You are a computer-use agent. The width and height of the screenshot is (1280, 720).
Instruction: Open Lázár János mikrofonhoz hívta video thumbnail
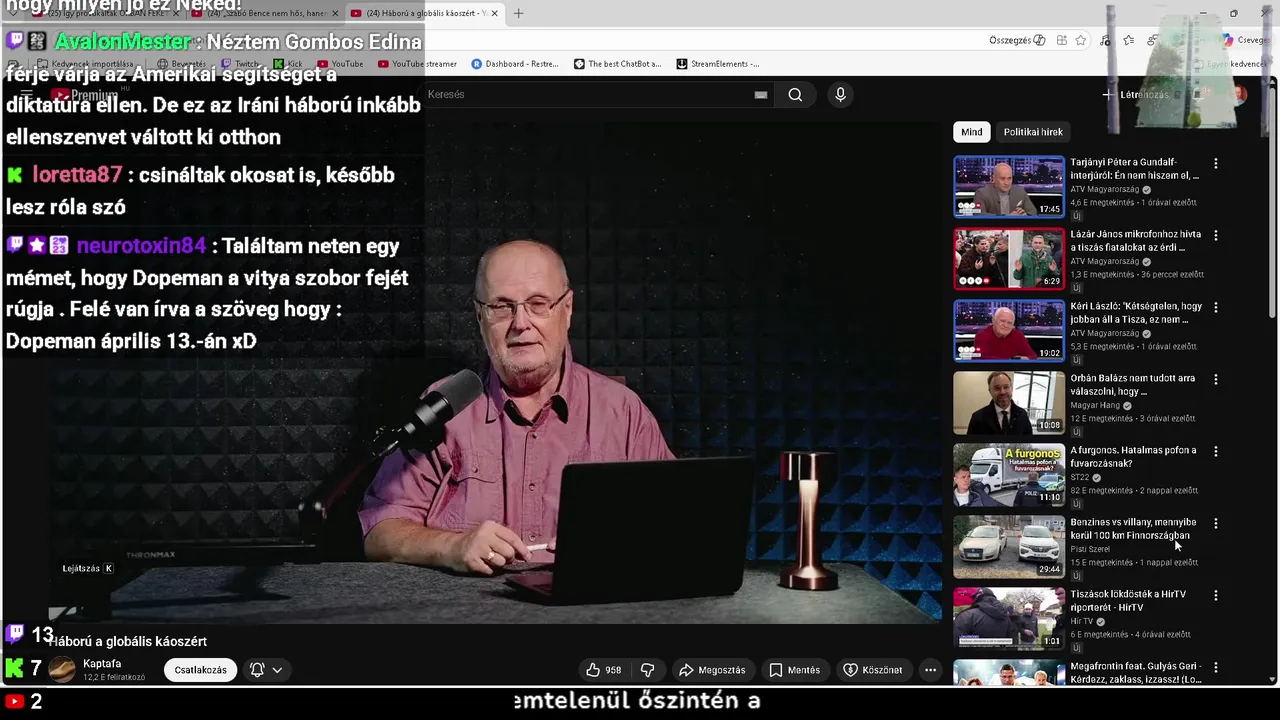1009,258
